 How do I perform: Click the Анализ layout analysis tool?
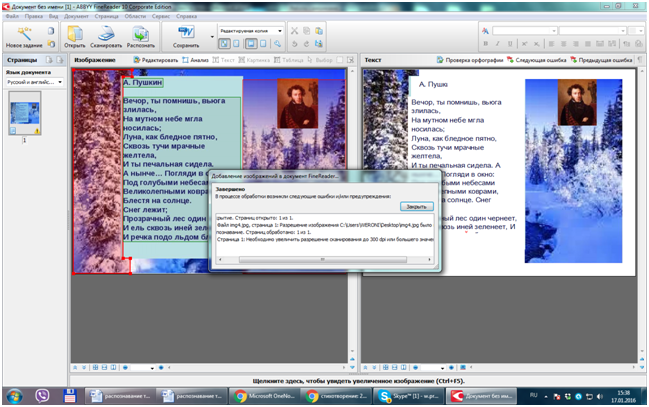[195, 60]
